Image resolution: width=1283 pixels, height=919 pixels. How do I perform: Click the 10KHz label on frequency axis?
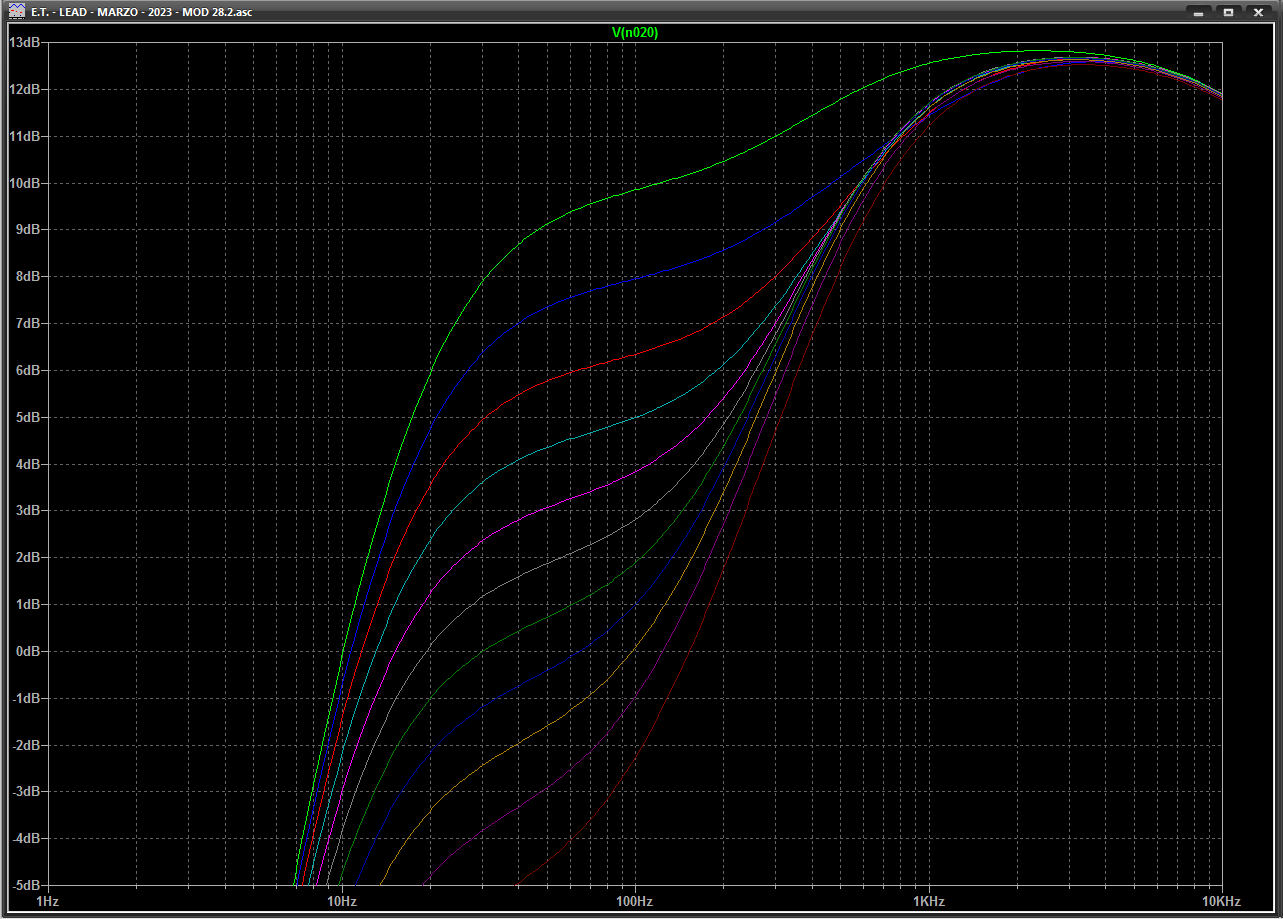[x=1220, y=902]
